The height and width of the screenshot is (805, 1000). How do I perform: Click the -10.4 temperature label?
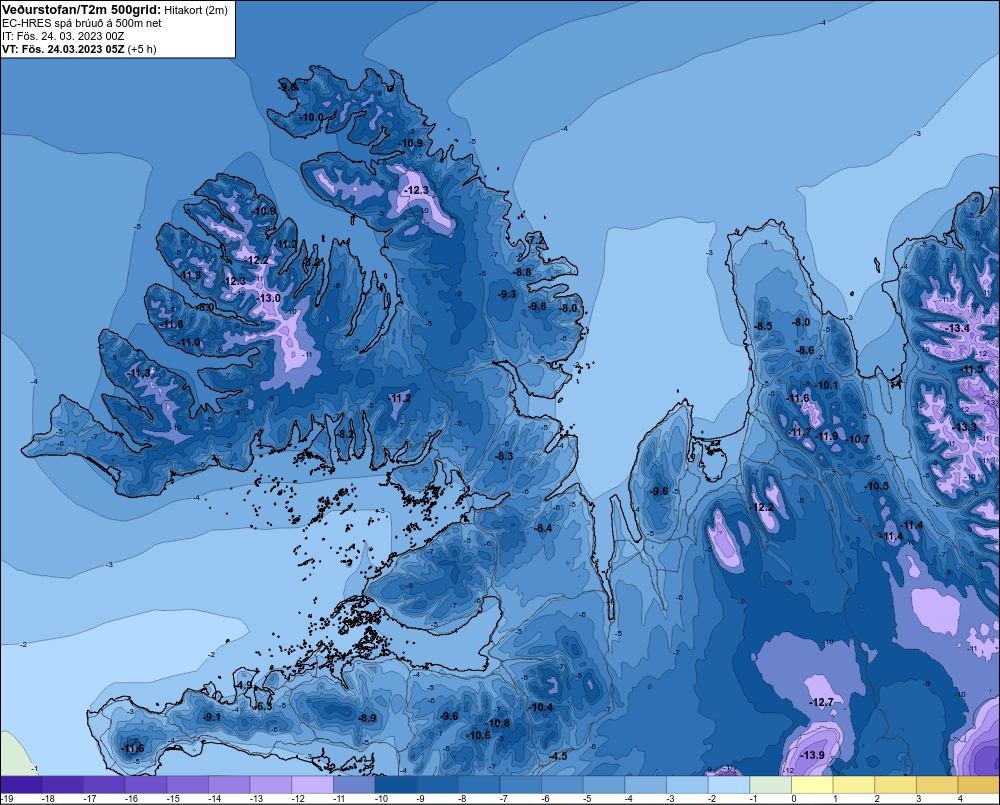pyautogui.click(x=541, y=707)
